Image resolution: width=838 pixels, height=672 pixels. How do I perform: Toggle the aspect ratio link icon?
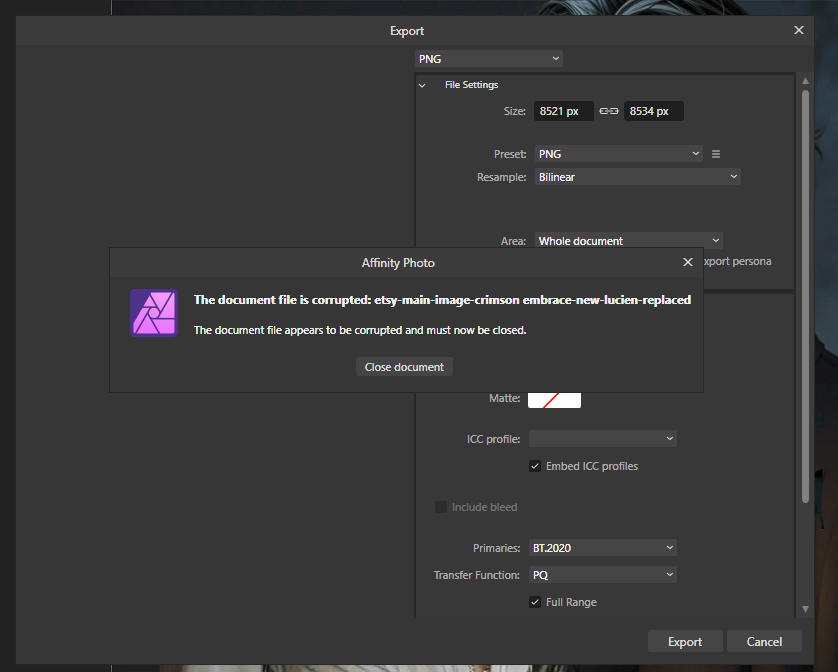[x=609, y=111]
